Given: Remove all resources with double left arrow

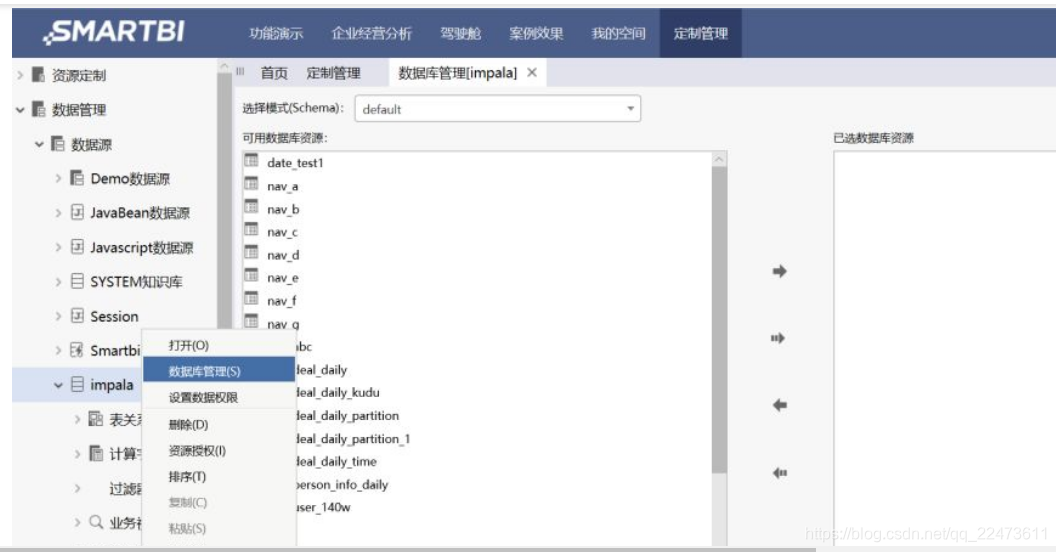Looking at the screenshot, I should pos(779,473).
